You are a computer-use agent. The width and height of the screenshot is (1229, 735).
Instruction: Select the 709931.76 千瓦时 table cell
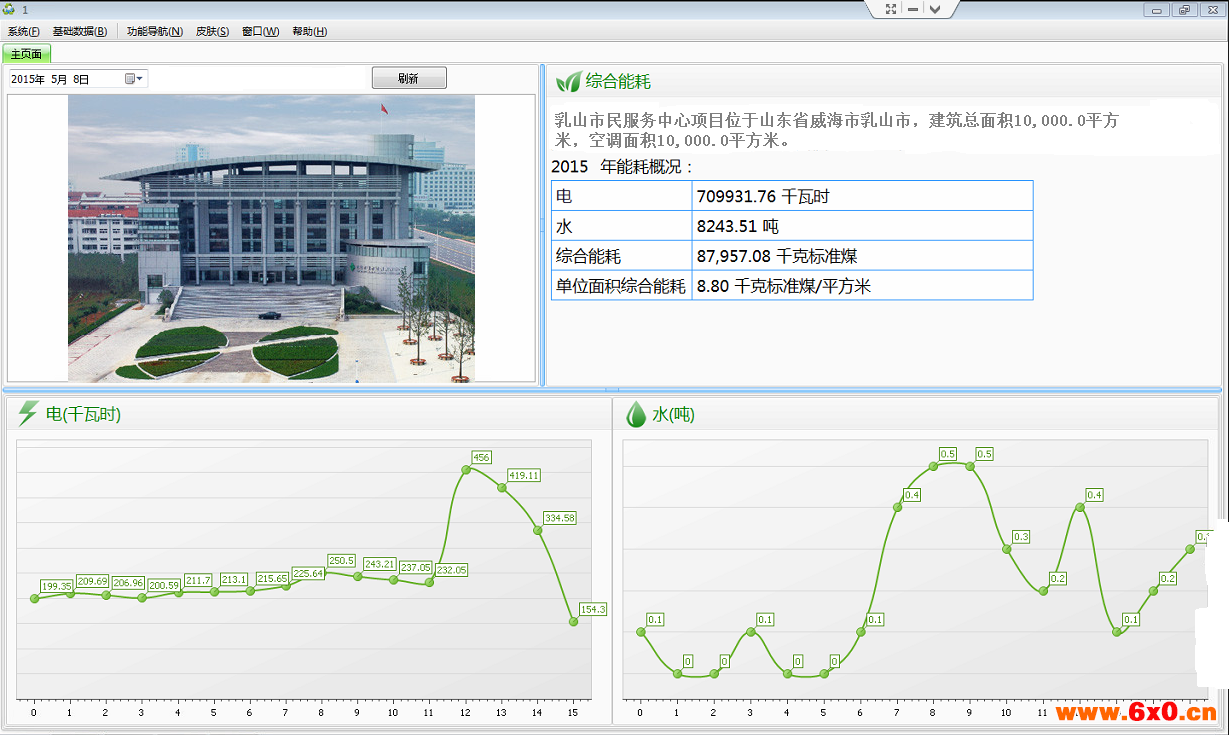click(862, 196)
